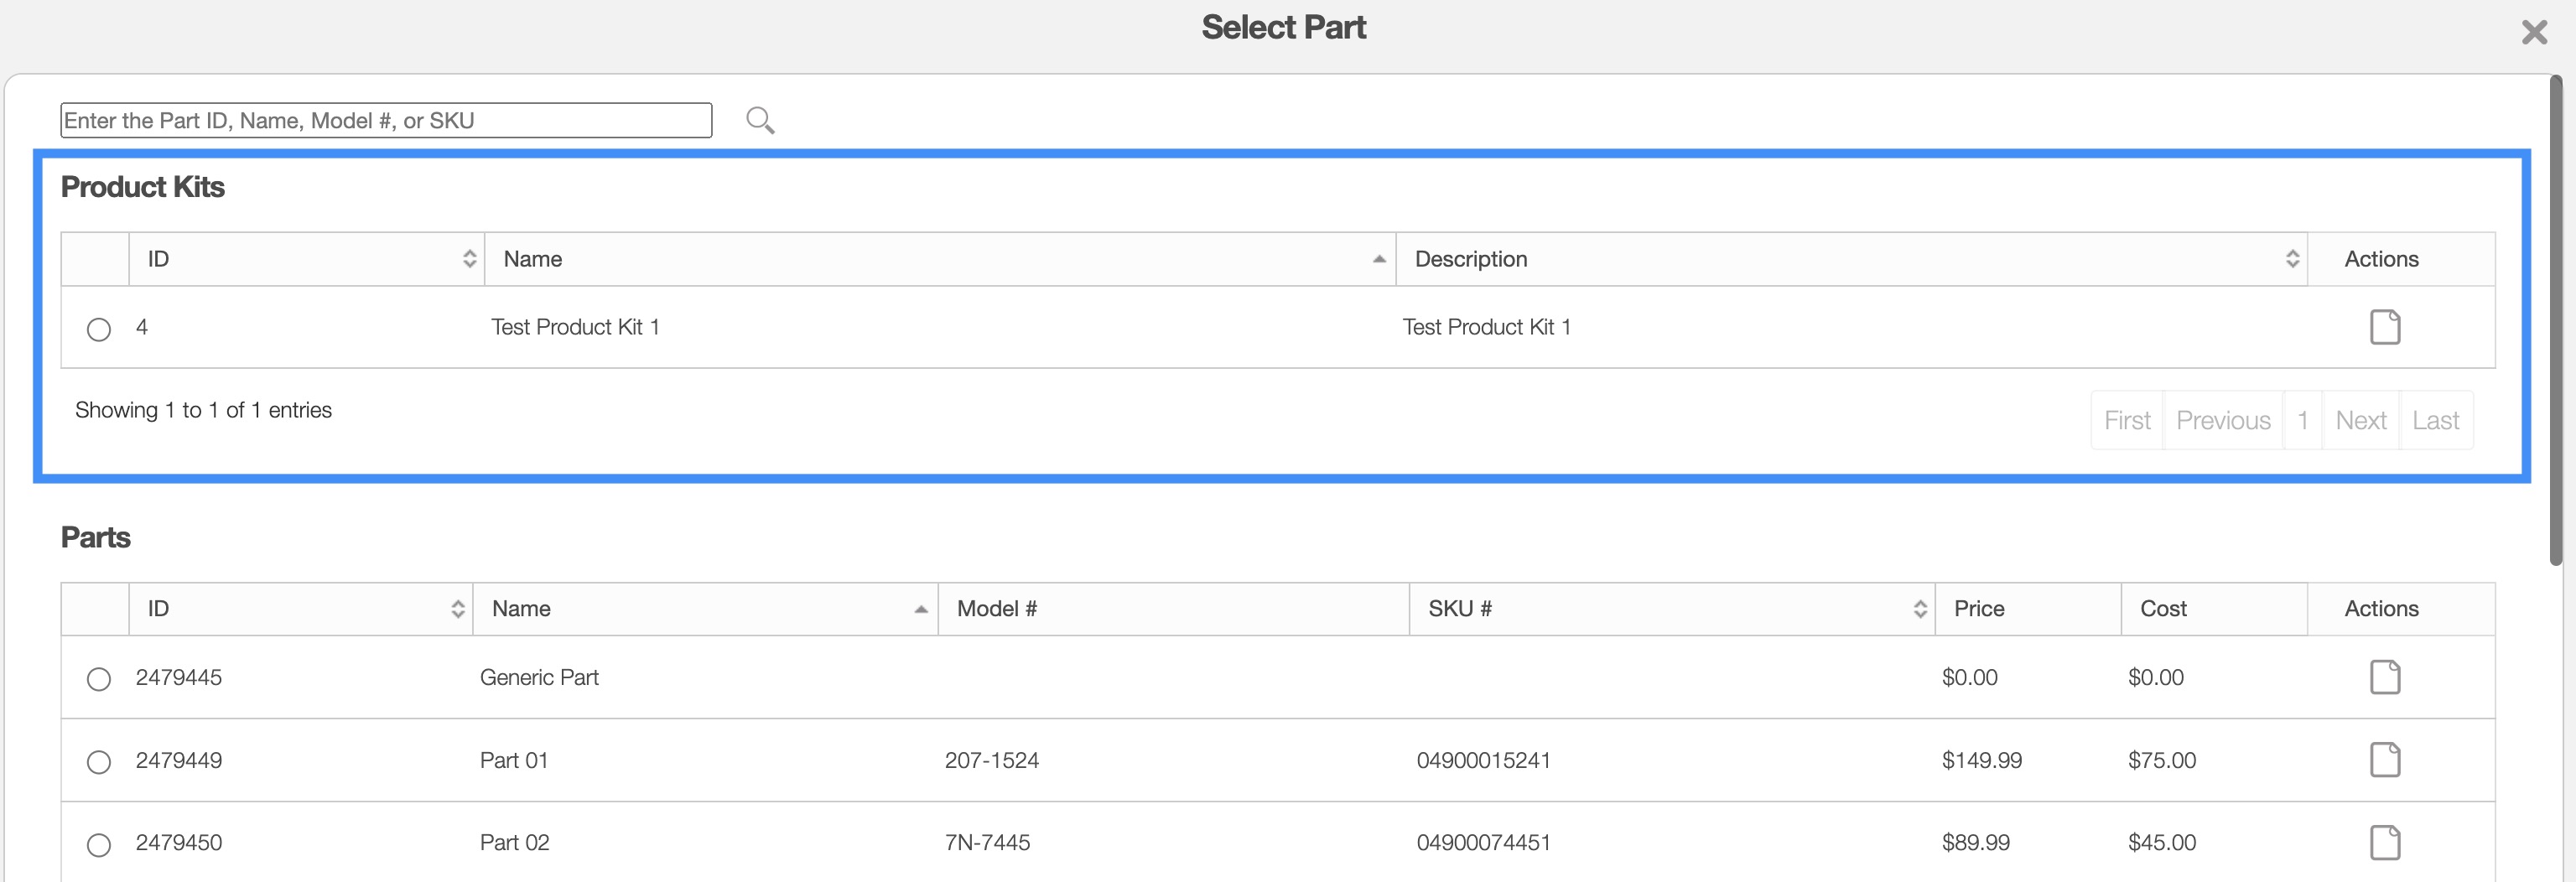Pick the Part 02 radio button

pyautogui.click(x=99, y=845)
